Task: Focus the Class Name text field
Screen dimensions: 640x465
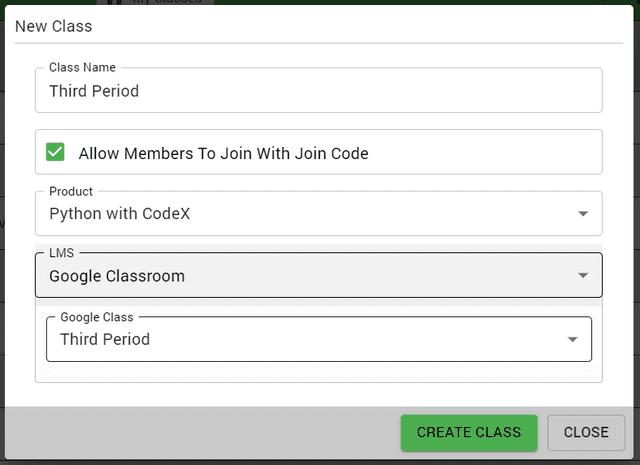Action: (318, 91)
